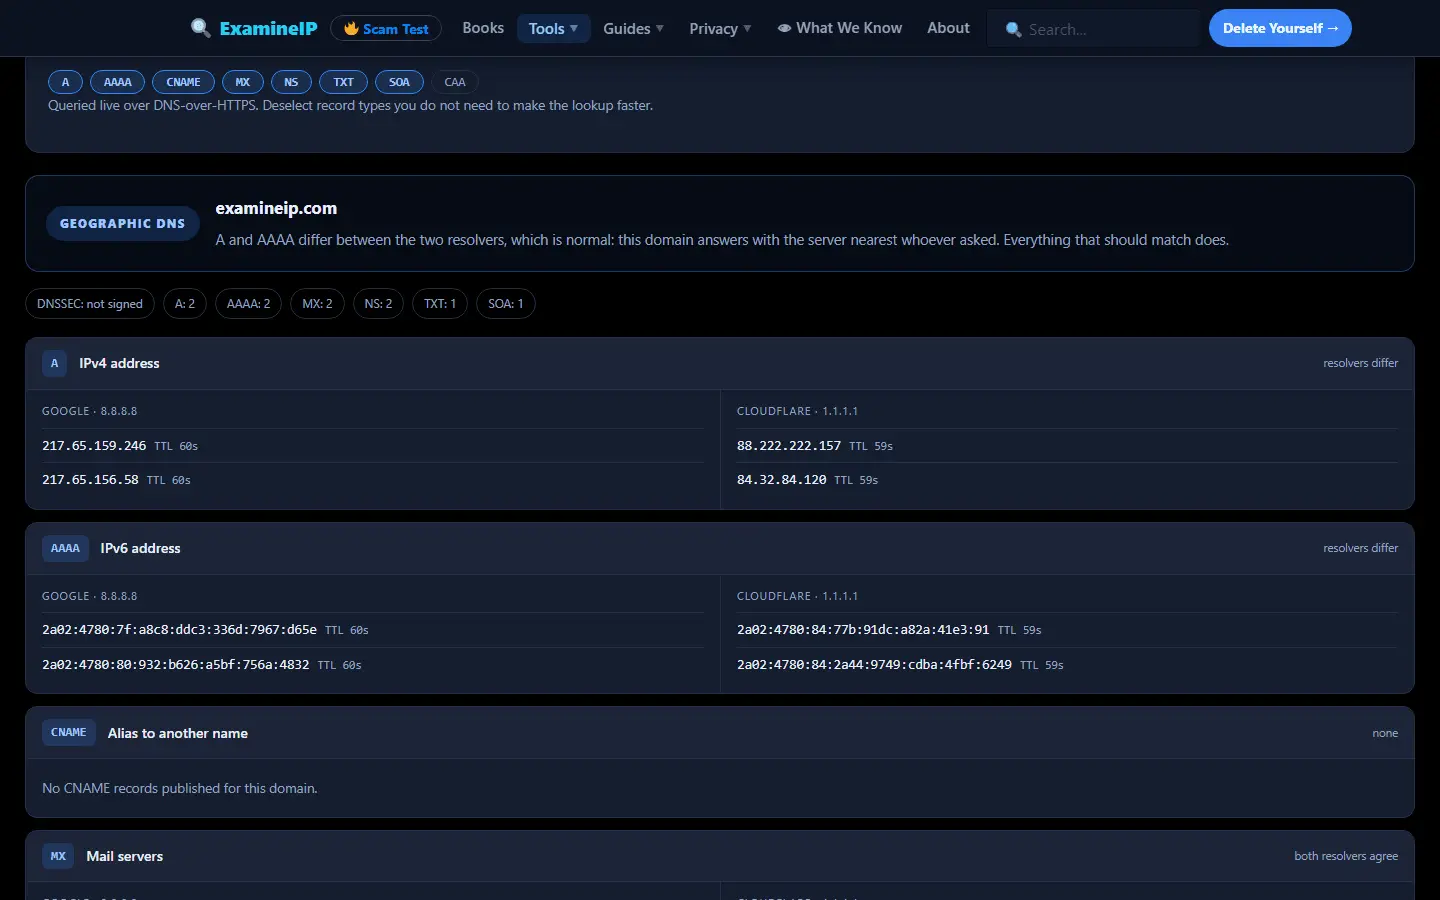Image resolution: width=1440 pixels, height=900 pixels.
Task: Open the About page
Action: pos(948,28)
